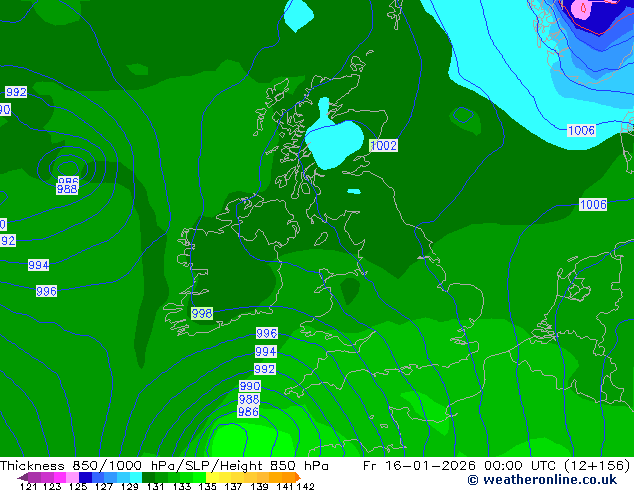The width and height of the screenshot is (634, 490).
Task: Click the dark blue swatch above legend value 125
Action: point(85,477)
